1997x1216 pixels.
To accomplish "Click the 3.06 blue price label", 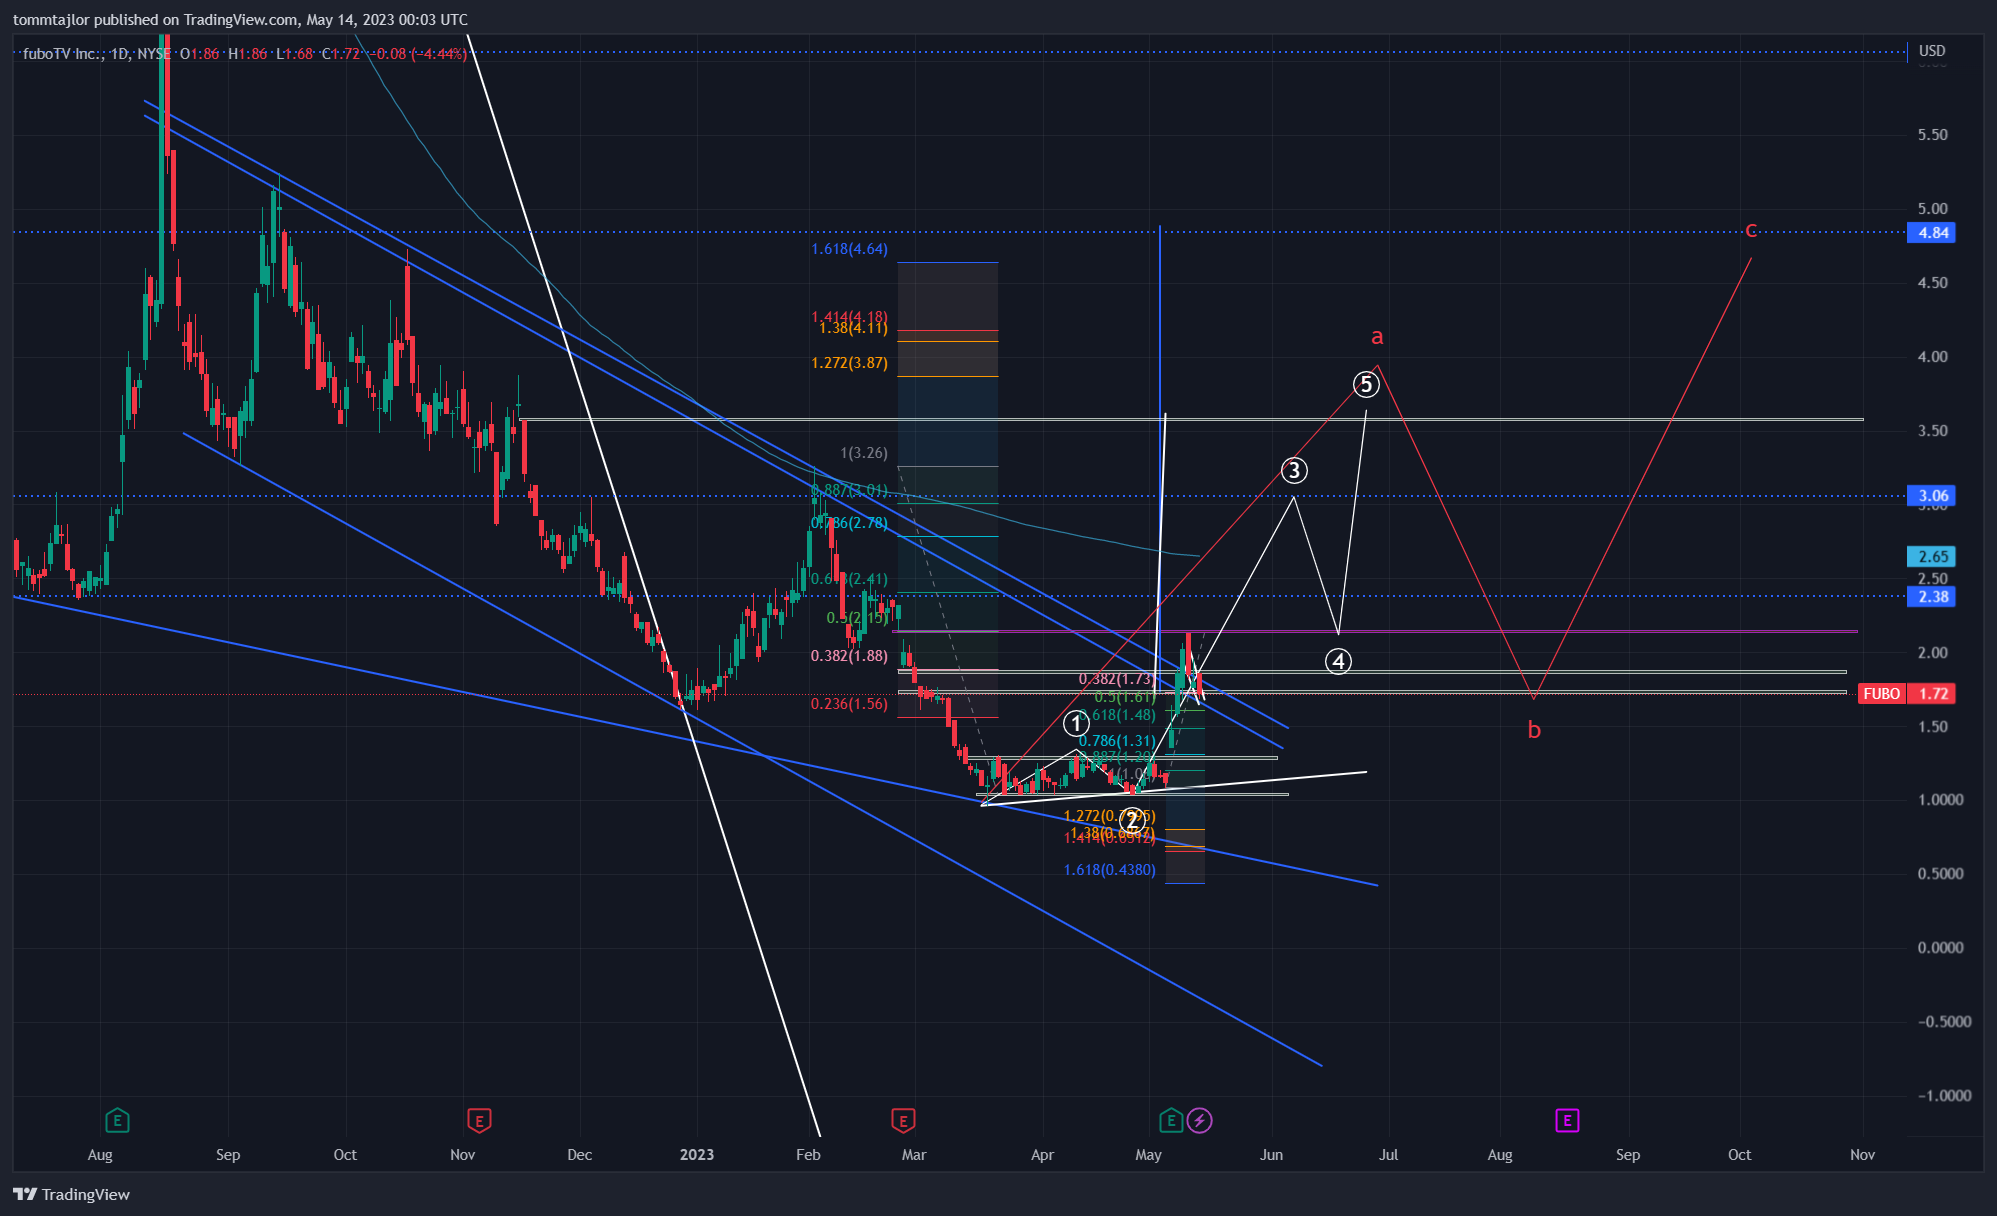I will coord(1932,496).
